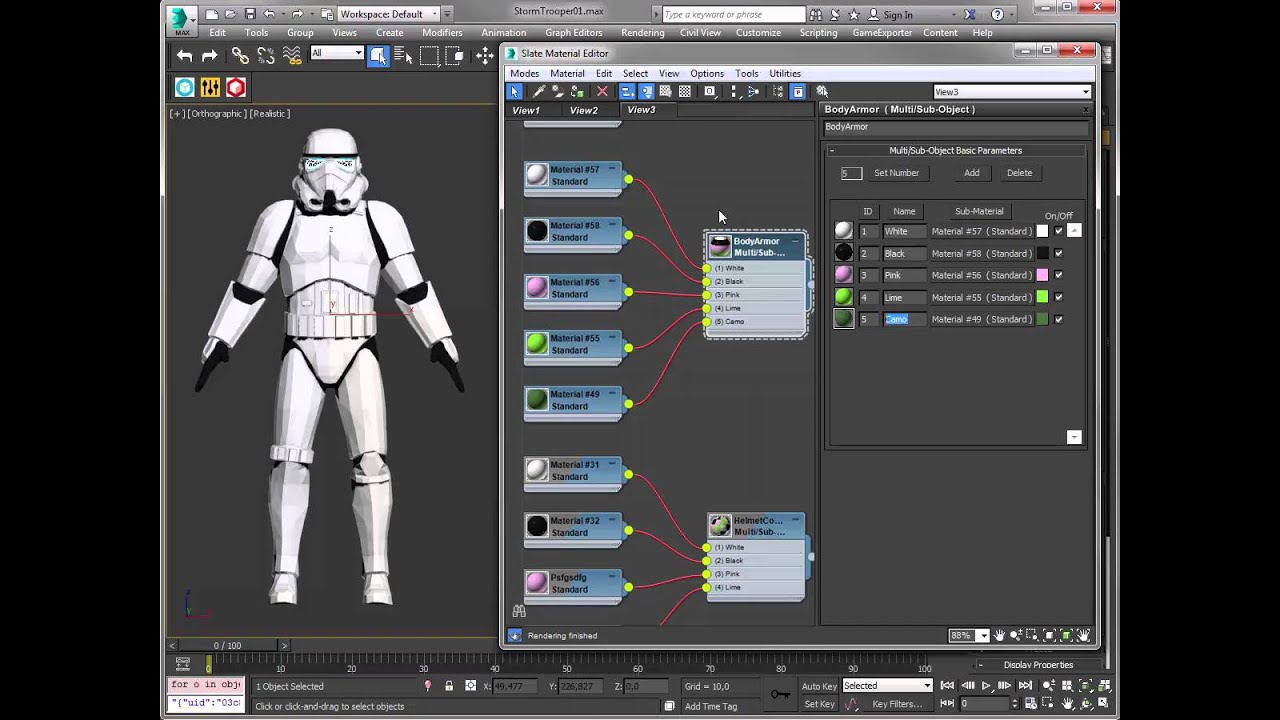1280x720 pixels.
Task: Toggle the Auto Key button
Action: tap(819, 686)
